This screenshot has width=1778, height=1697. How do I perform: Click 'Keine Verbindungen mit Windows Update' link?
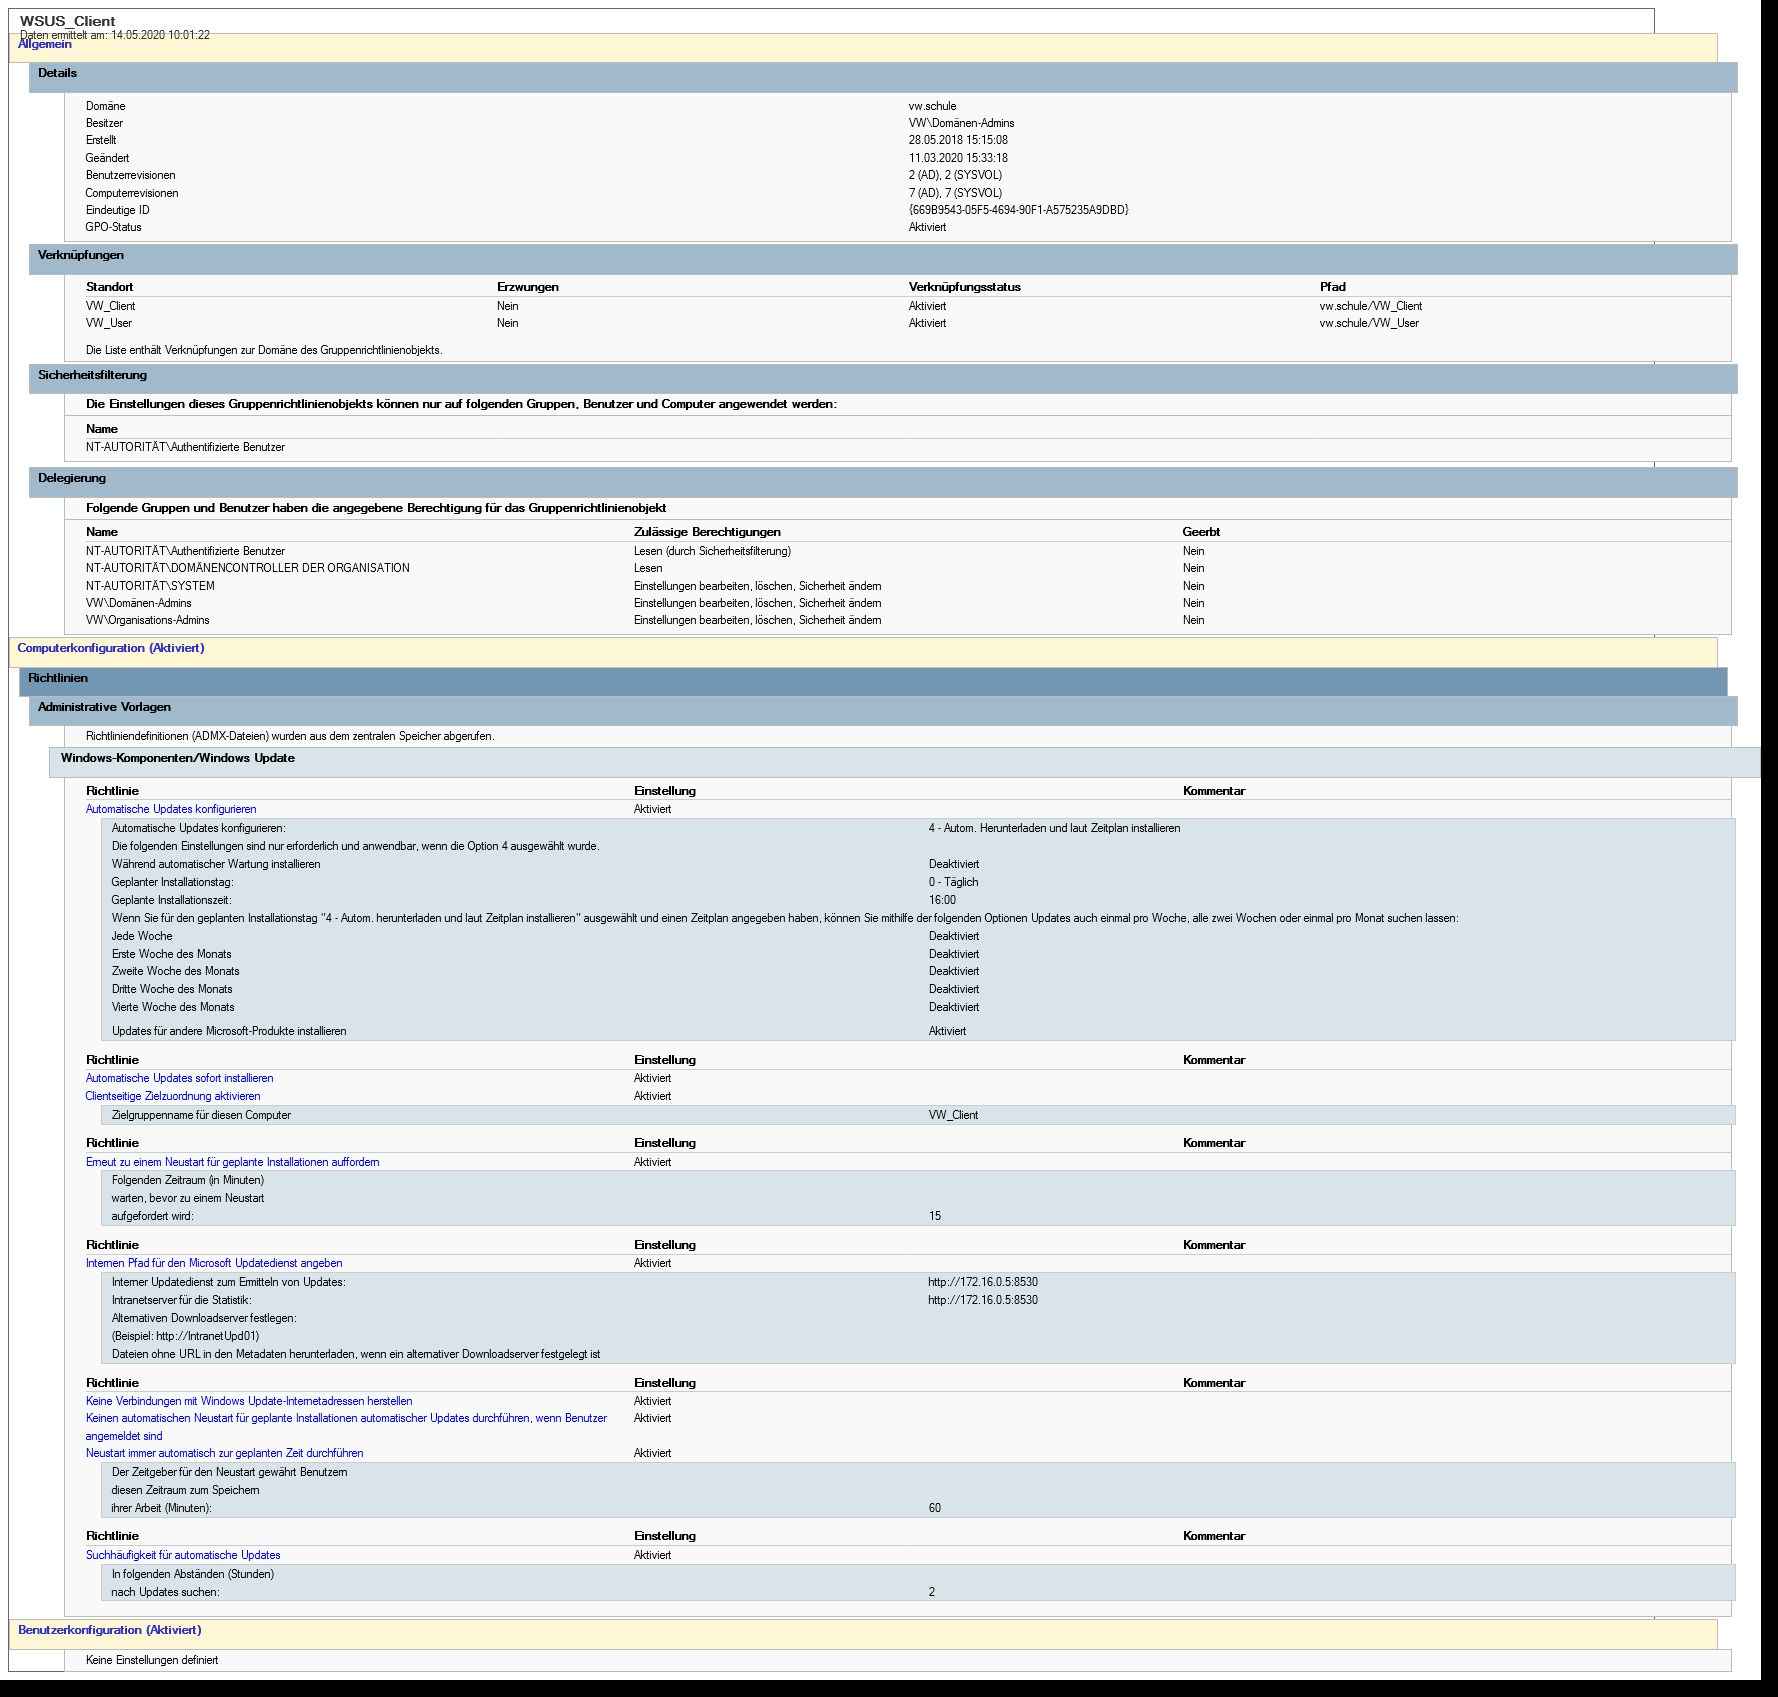[x=249, y=1401]
